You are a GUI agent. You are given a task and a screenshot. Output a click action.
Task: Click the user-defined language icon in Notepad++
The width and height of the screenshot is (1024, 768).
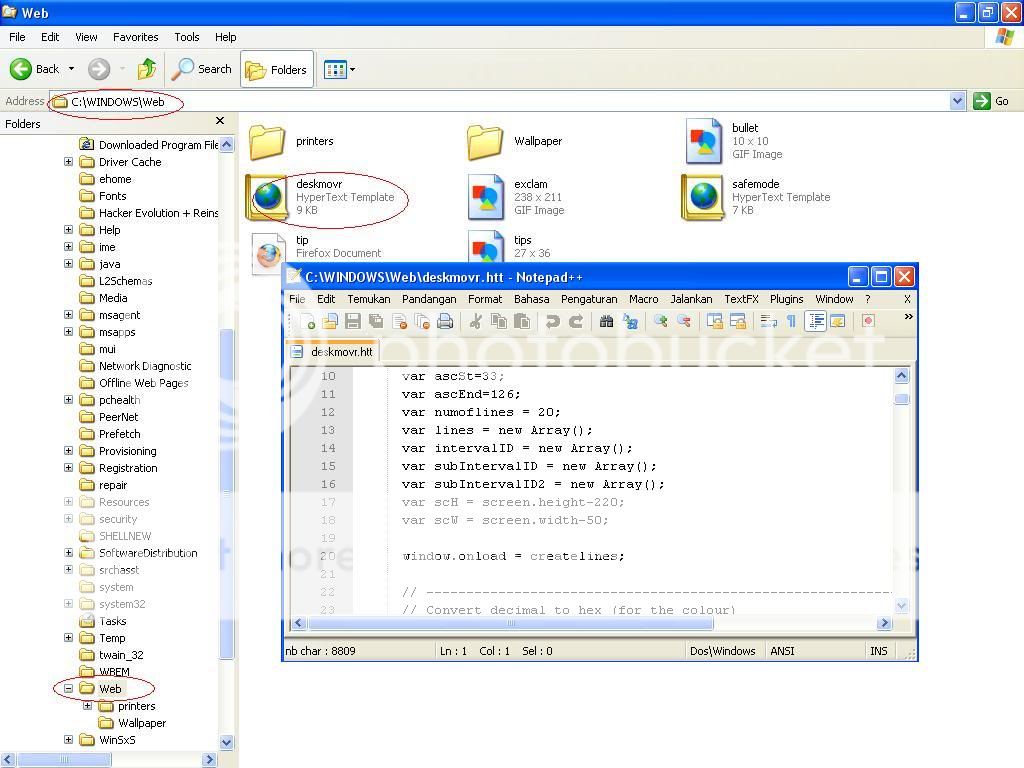click(x=838, y=321)
